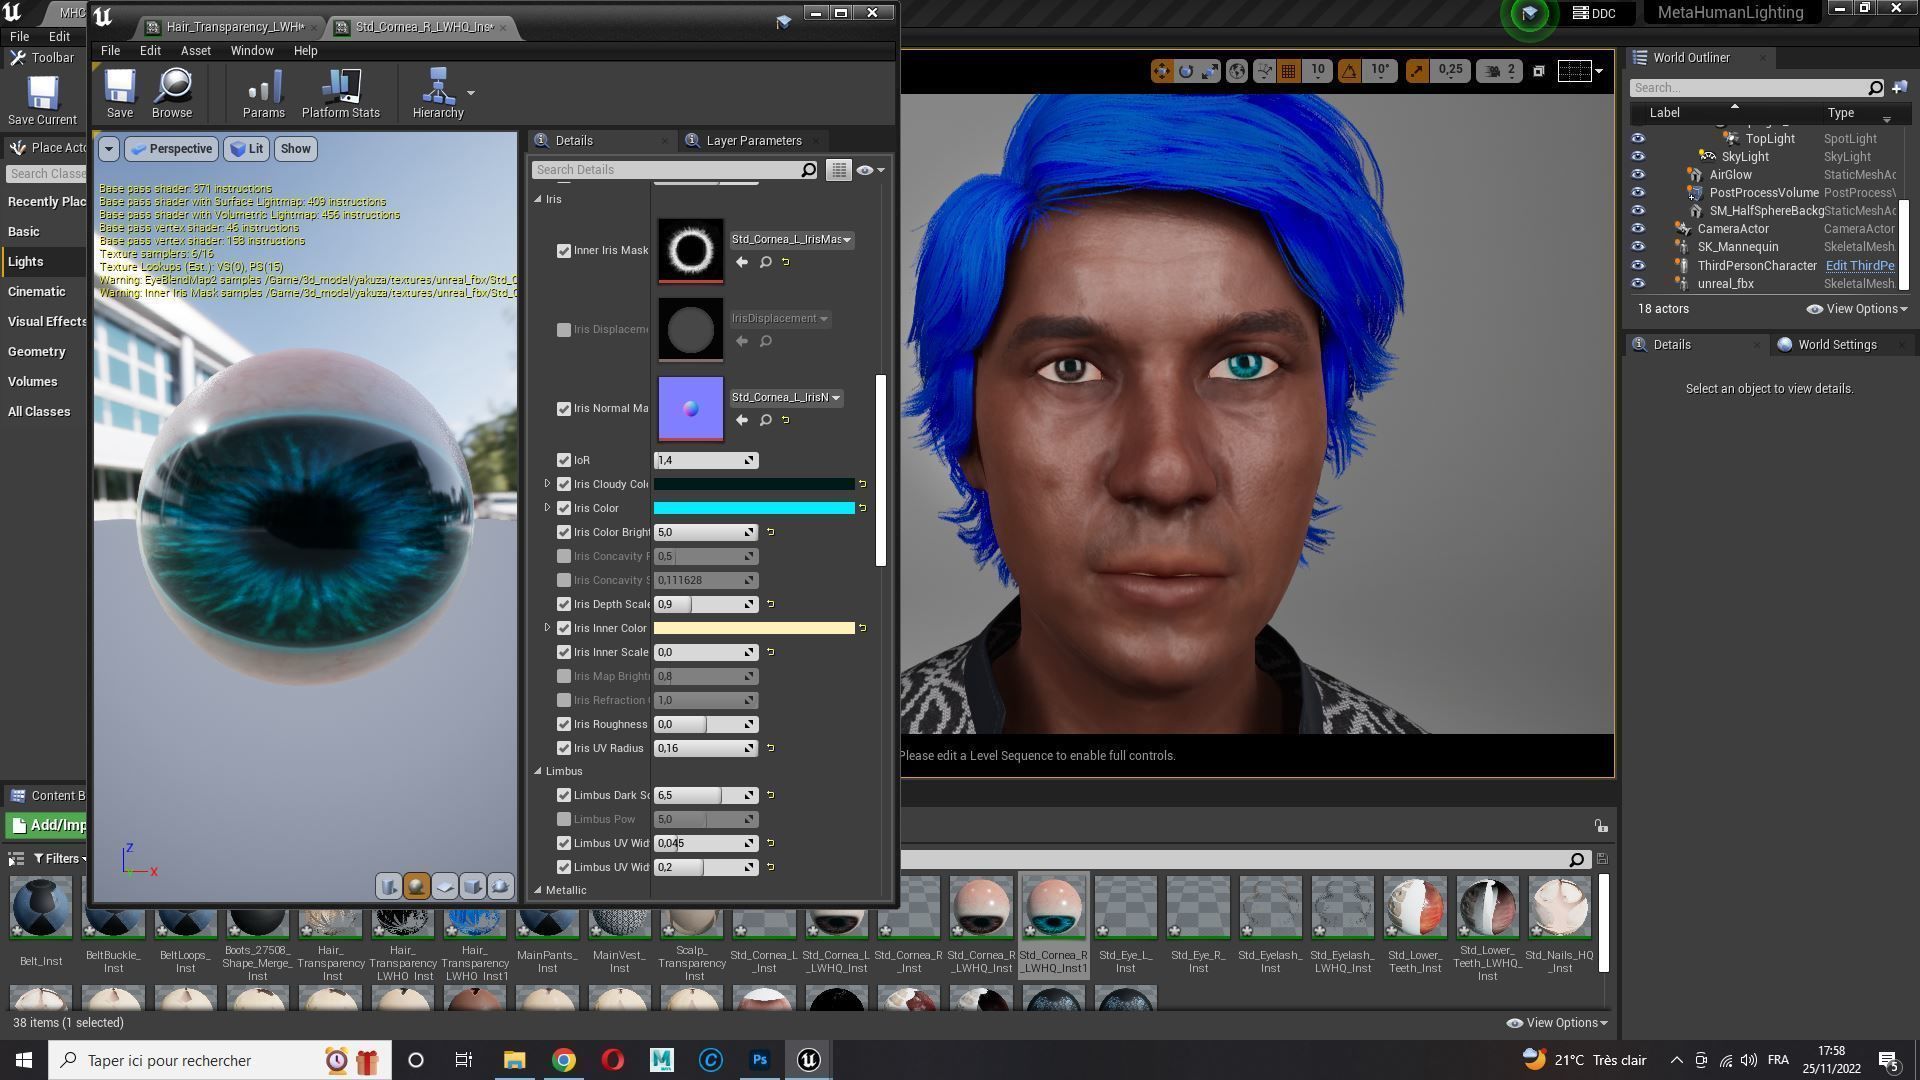1920x1080 pixels.
Task: Hide SkyLight actor with eye icon
Action: click(1637, 157)
